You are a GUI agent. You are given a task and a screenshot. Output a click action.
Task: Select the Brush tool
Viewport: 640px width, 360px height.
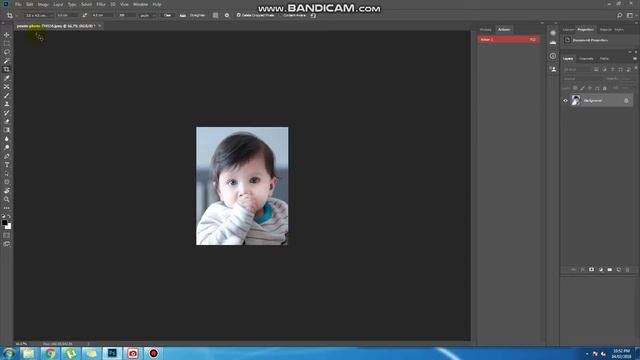point(7,96)
